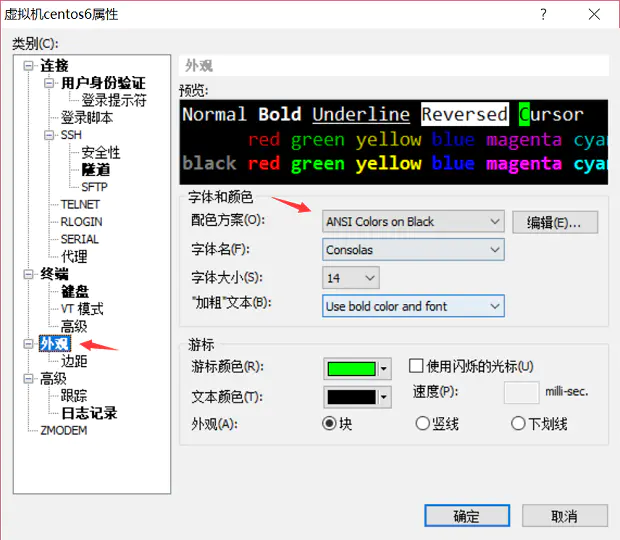Collapse the 终端 tree node
This screenshot has height=540, width=620.
(x=28, y=274)
